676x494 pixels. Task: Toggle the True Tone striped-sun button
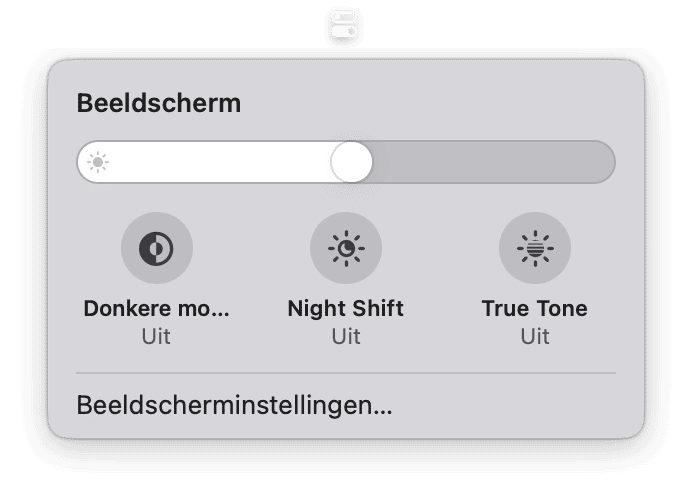click(535, 248)
